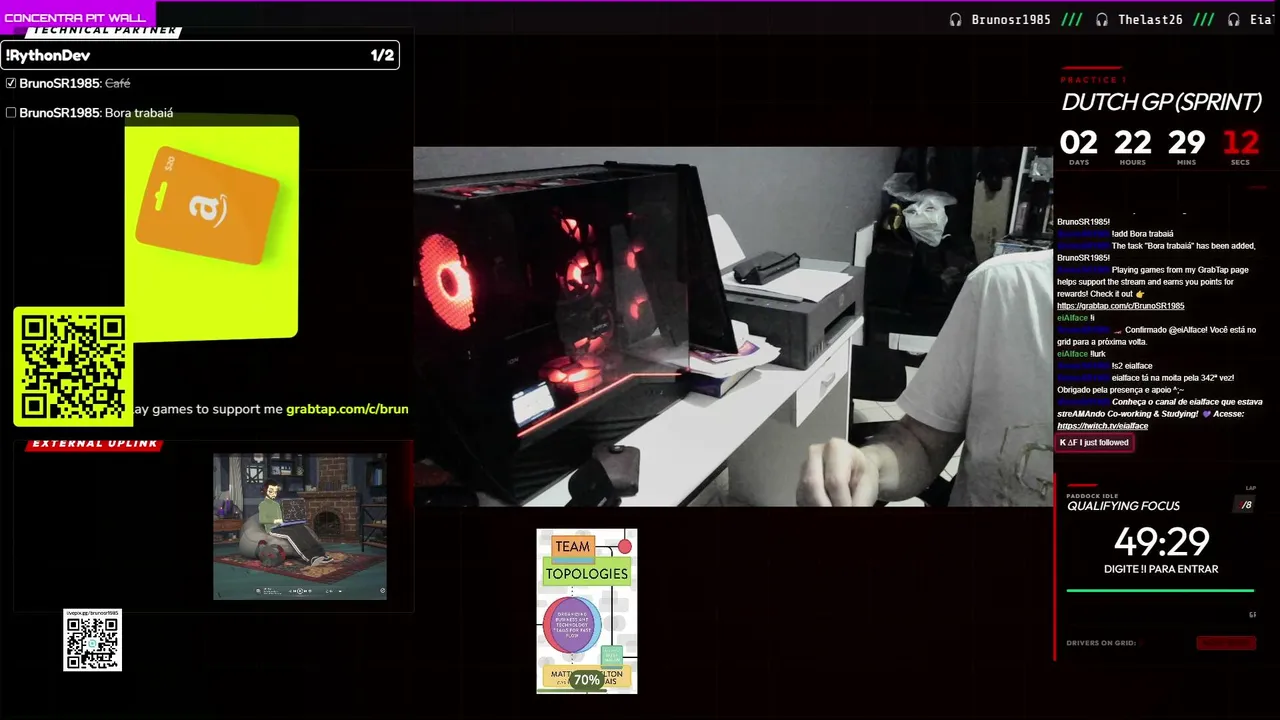The width and height of the screenshot is (1280, 720).
Task: Click the small white QR code
Action: 93,640
